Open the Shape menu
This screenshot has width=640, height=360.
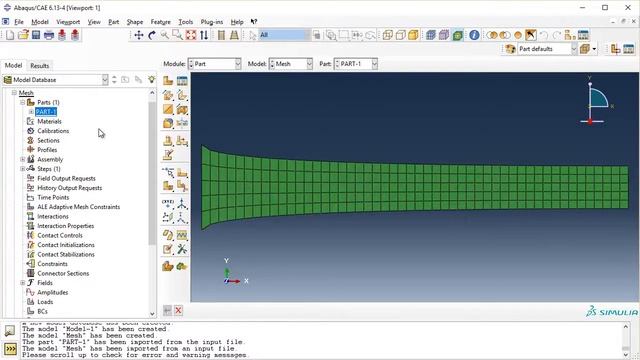click(x=135, y=22)
